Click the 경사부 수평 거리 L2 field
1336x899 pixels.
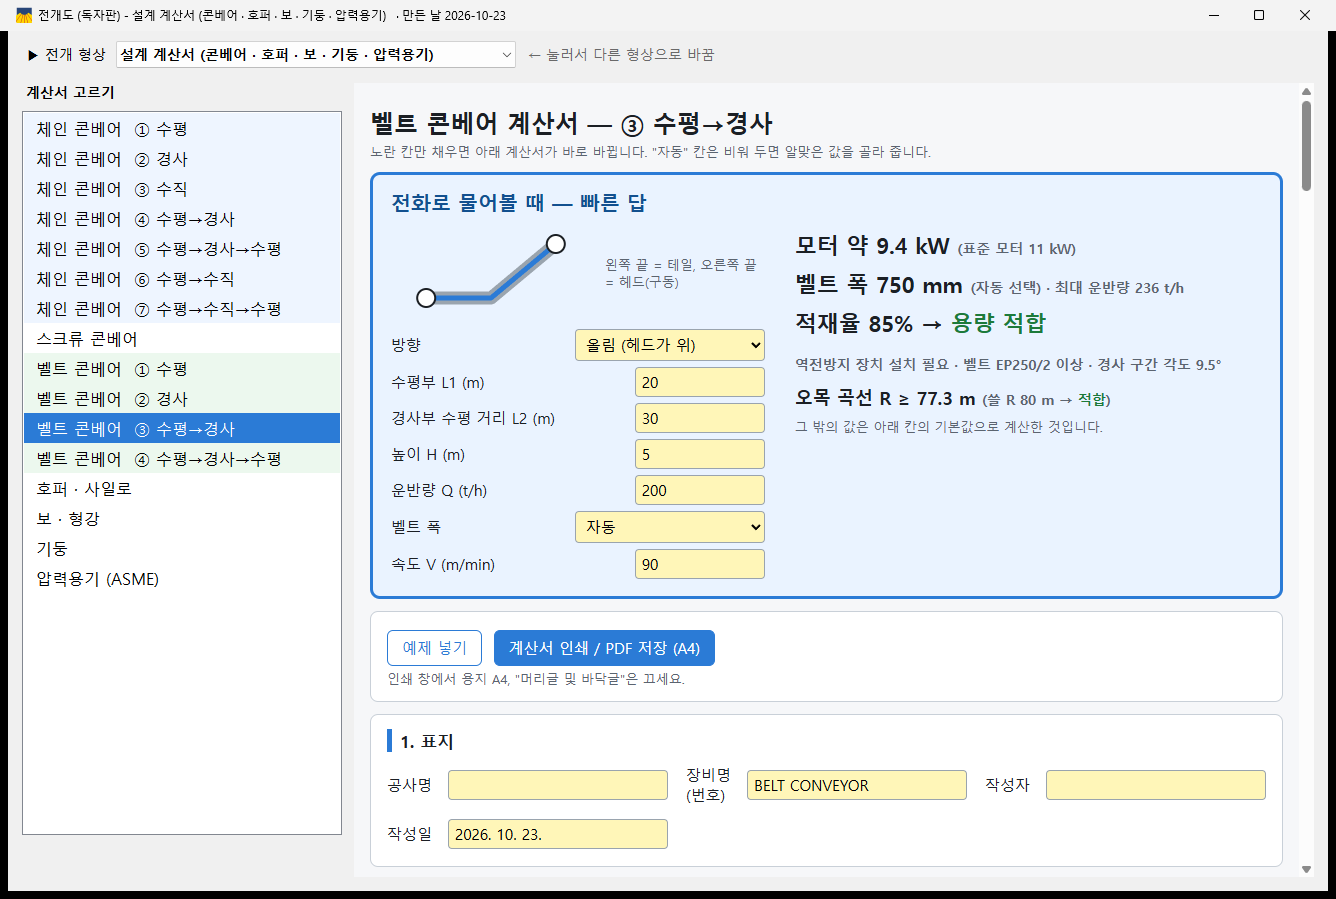[x=700, y=418]
